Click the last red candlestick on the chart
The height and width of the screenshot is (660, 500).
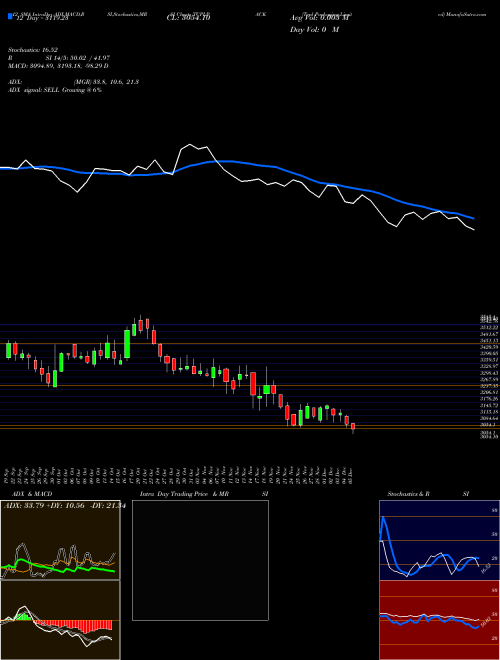353,428
